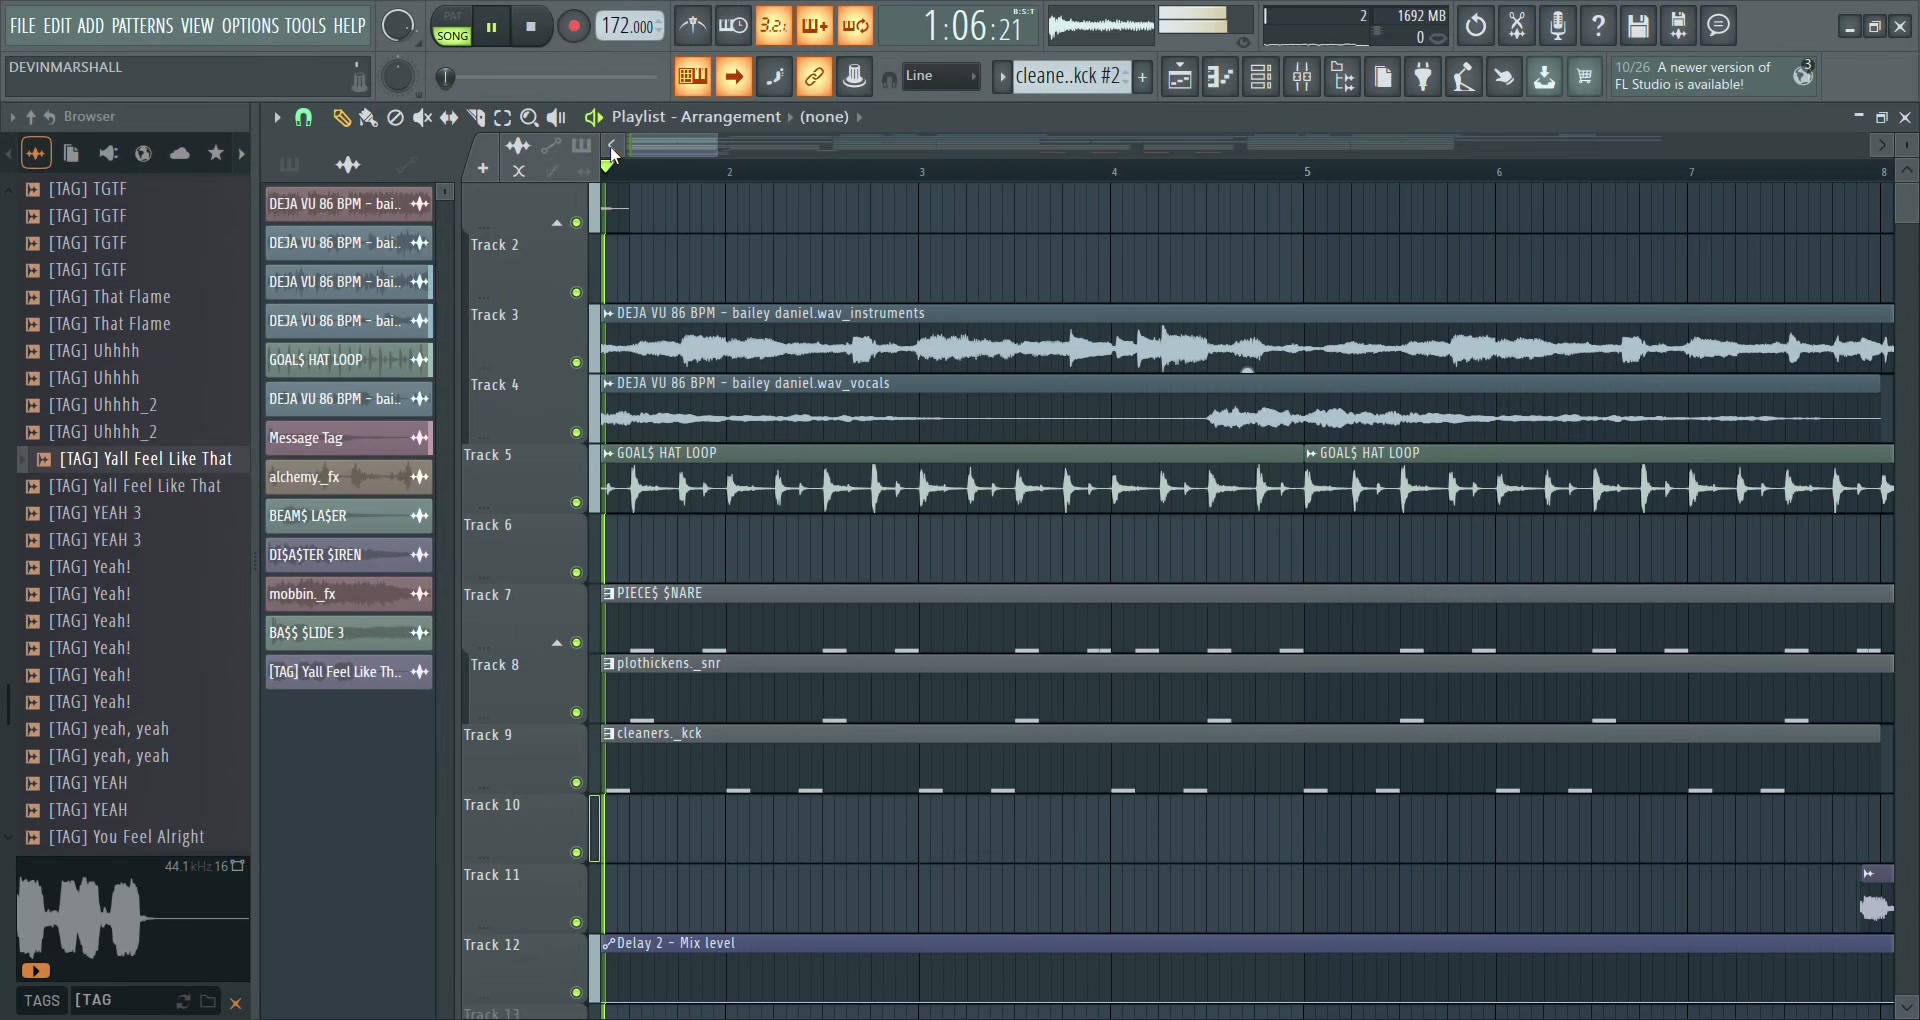Open the project info speech bubble icon

(x=1720, y=27)
